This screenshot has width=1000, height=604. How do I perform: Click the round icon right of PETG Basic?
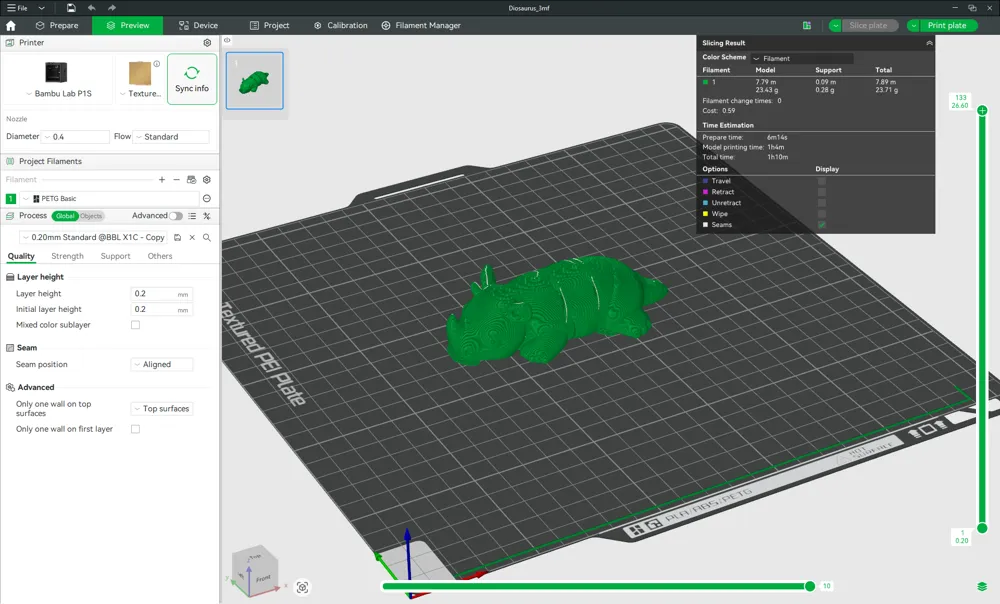click(207, 198)
